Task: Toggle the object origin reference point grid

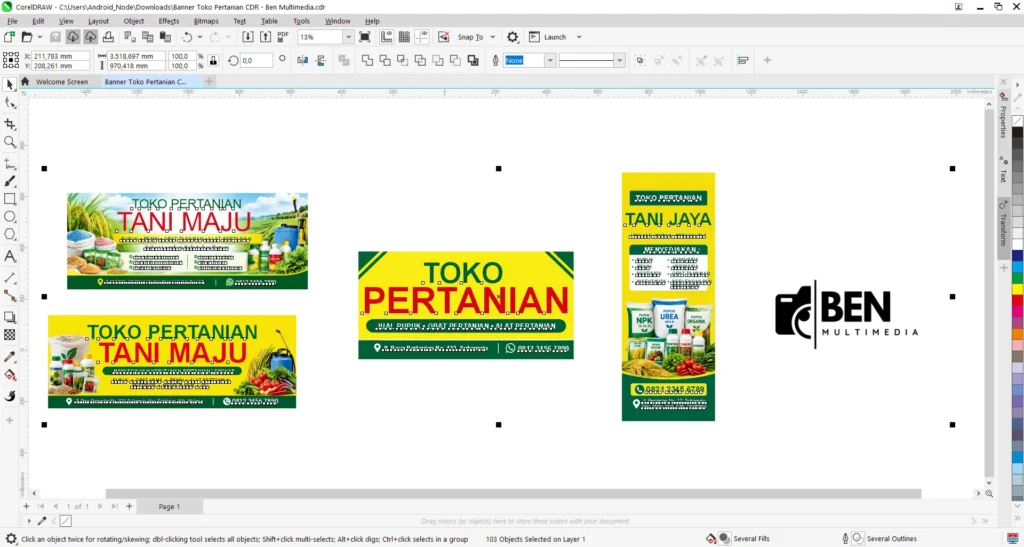Action: click(x=11, y=61)
